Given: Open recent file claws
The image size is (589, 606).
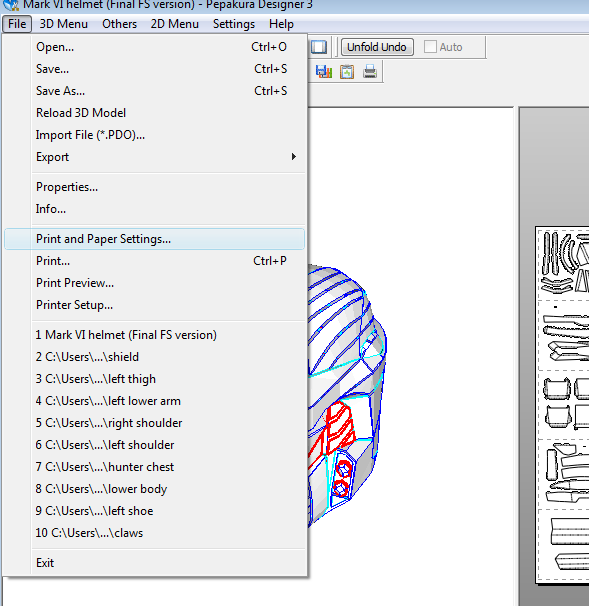Looking at the screenshot, I should (155, 533).
